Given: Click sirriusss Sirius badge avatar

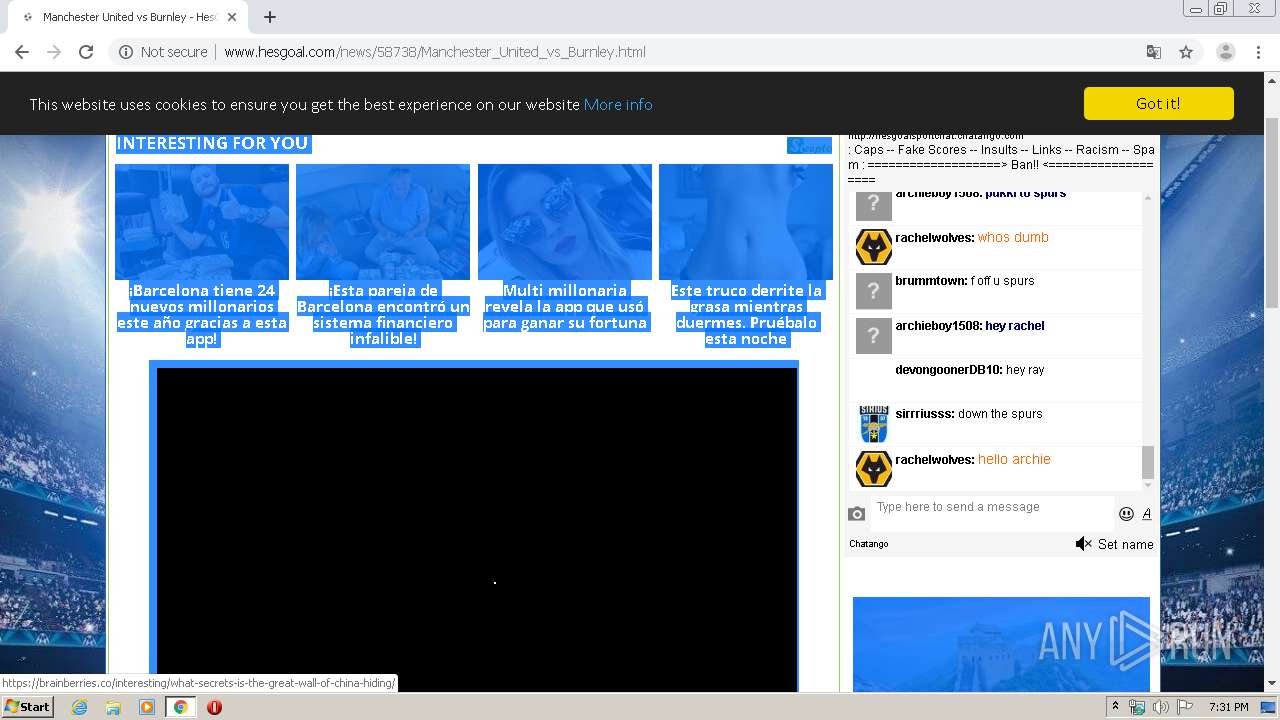Looking at the screenshot, I should point(874,424).
